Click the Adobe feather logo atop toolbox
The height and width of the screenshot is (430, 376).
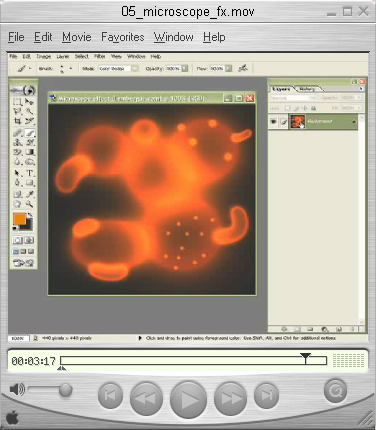pos(23,90)
